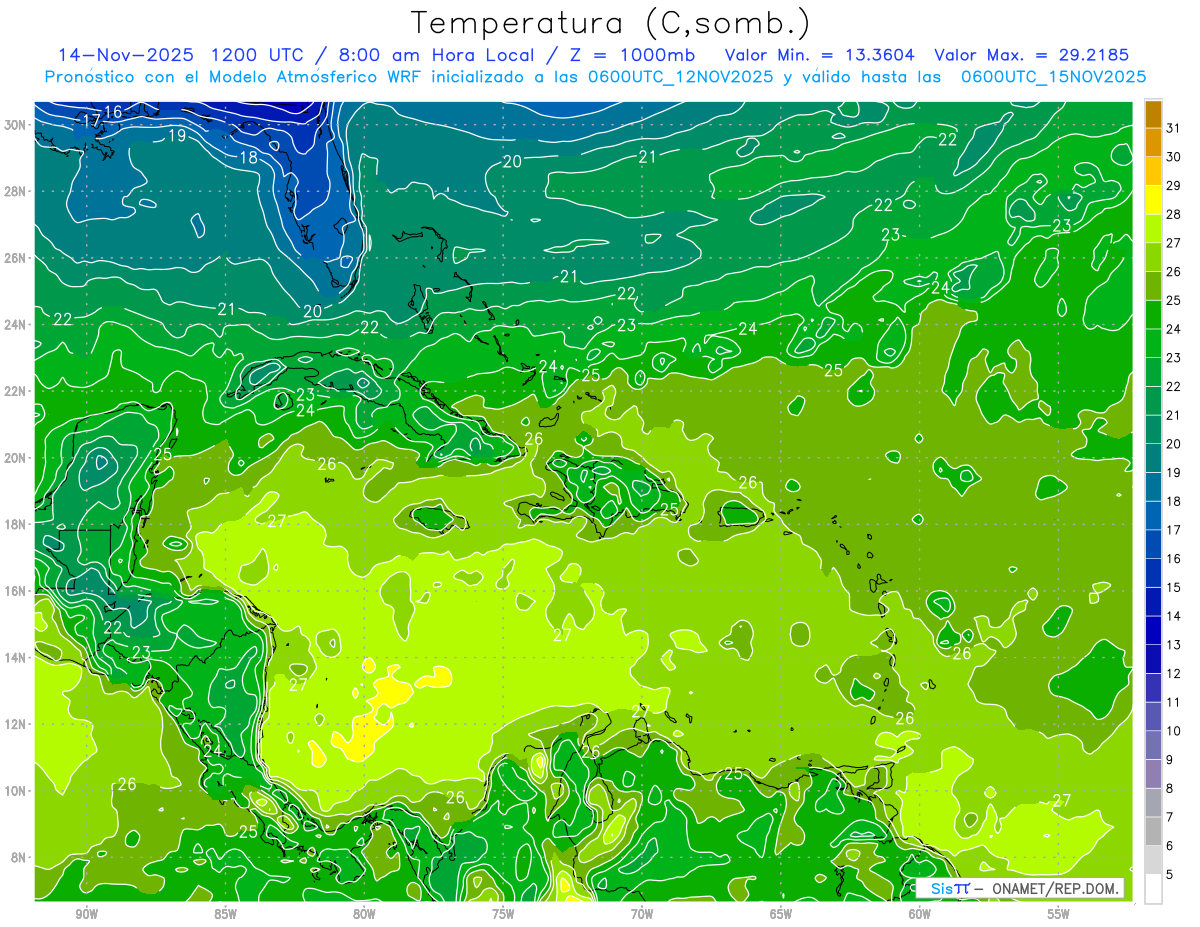Click the 18N latitude axis label
This screenshot has width=1200, height=927.
[16, 524]
